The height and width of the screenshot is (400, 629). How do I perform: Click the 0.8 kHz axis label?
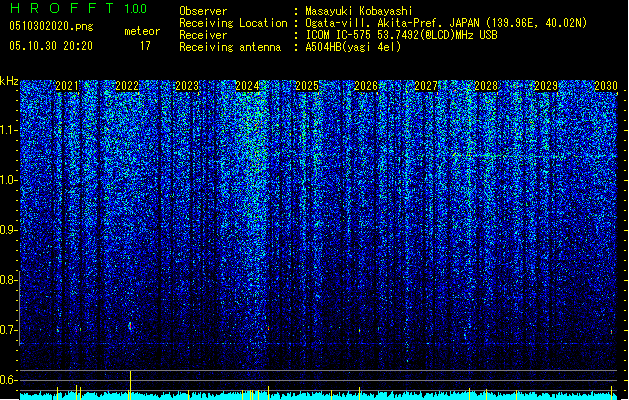8,280
